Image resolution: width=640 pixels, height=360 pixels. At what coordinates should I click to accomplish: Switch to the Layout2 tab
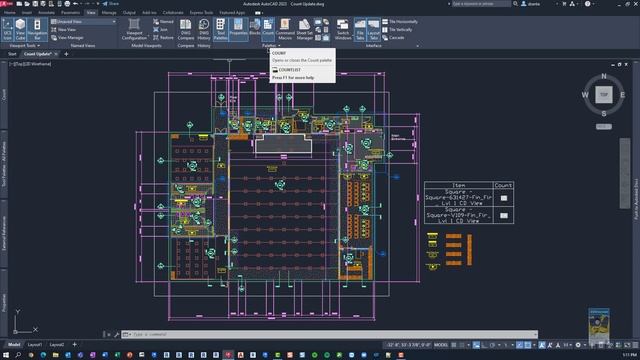[57, 344]
